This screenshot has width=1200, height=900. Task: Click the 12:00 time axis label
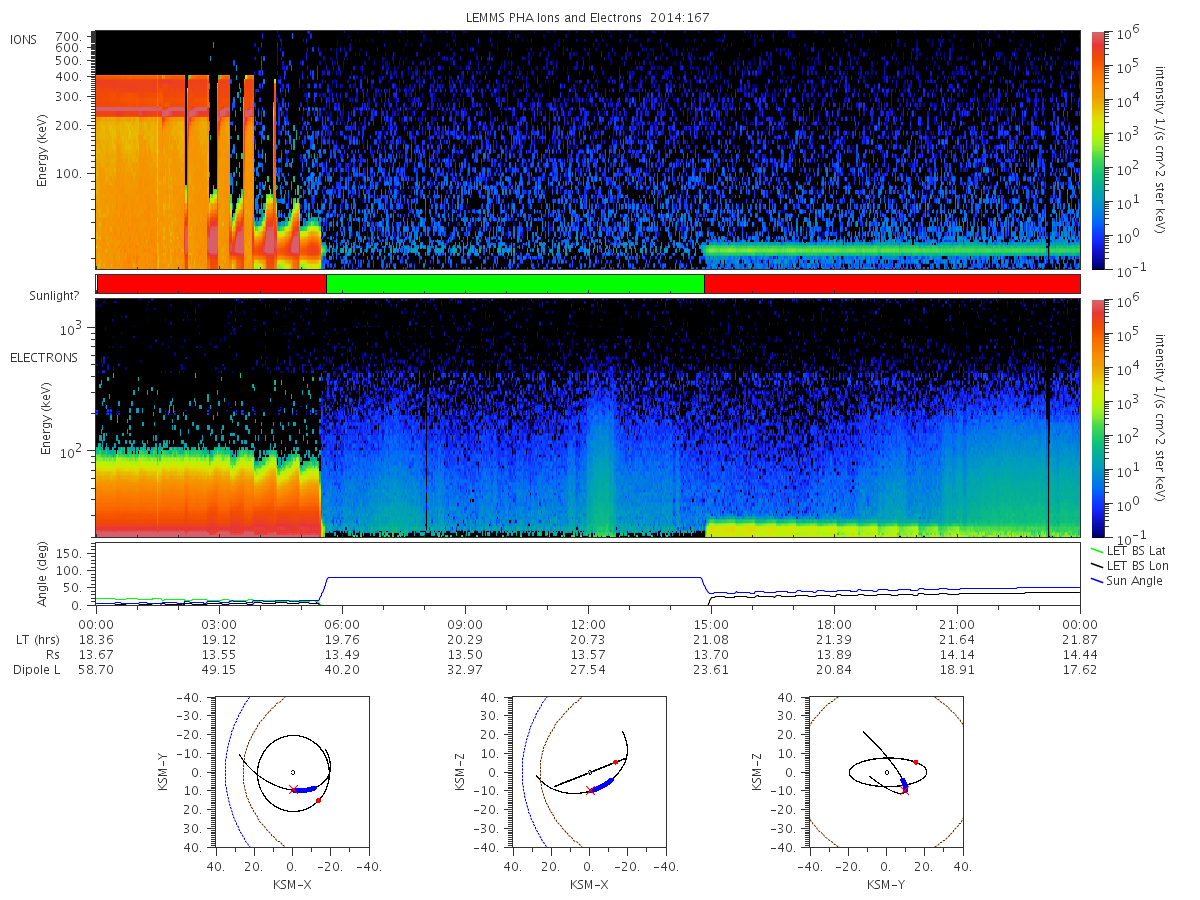pos(588,624)
